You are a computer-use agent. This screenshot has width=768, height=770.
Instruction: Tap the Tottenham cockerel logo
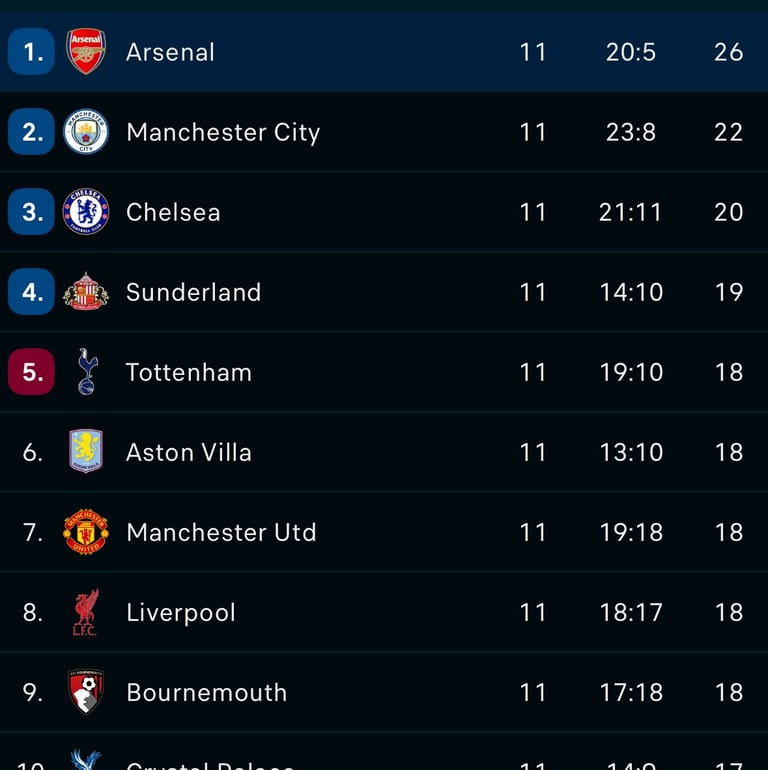tap(87, 372)
